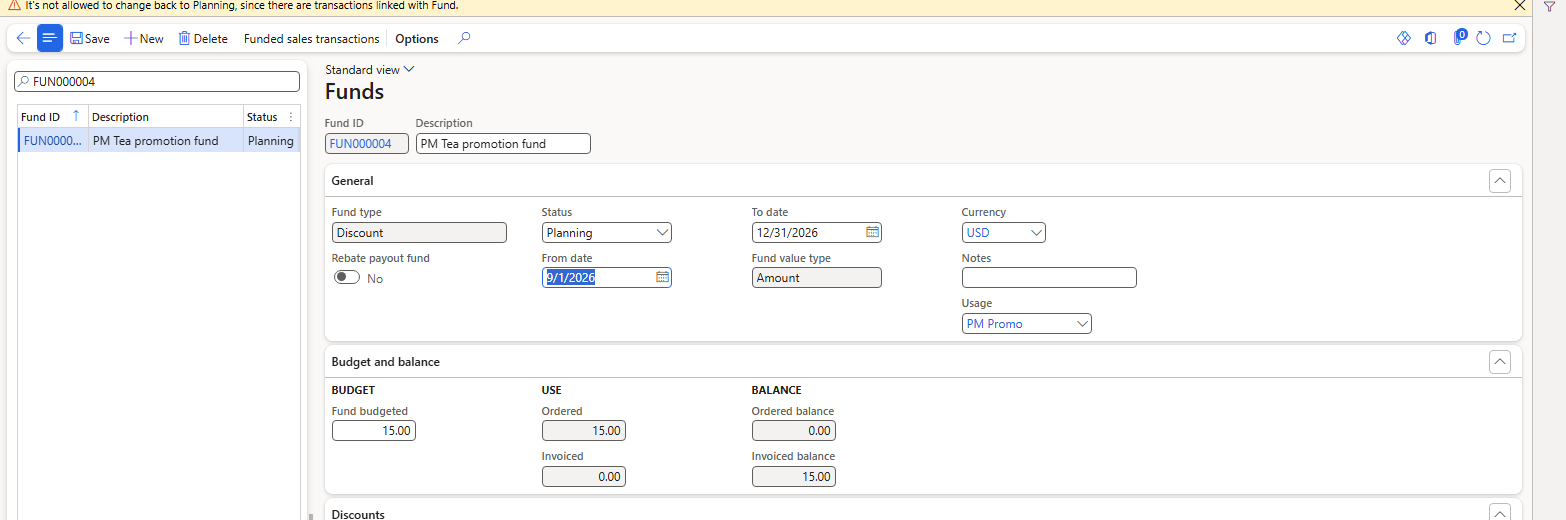
Task: Open action pane search magnifier
Action: (464, 39)
